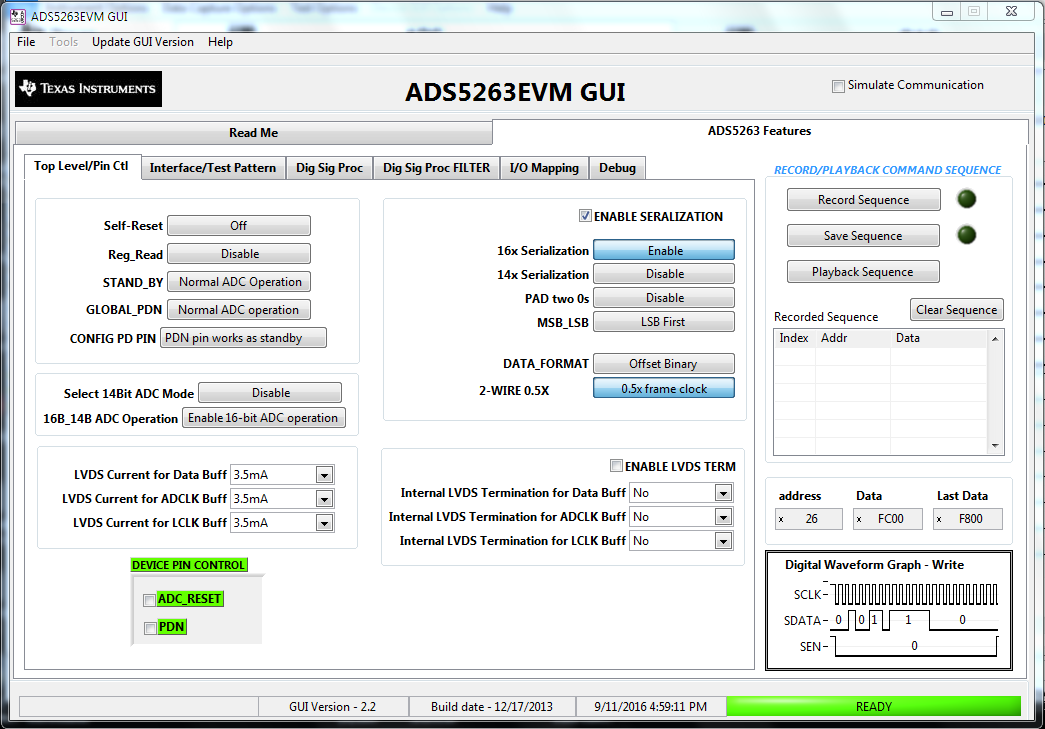Open the Debug tab
The height and width of the screenshot is (729, 1045).
pos(617,168)
